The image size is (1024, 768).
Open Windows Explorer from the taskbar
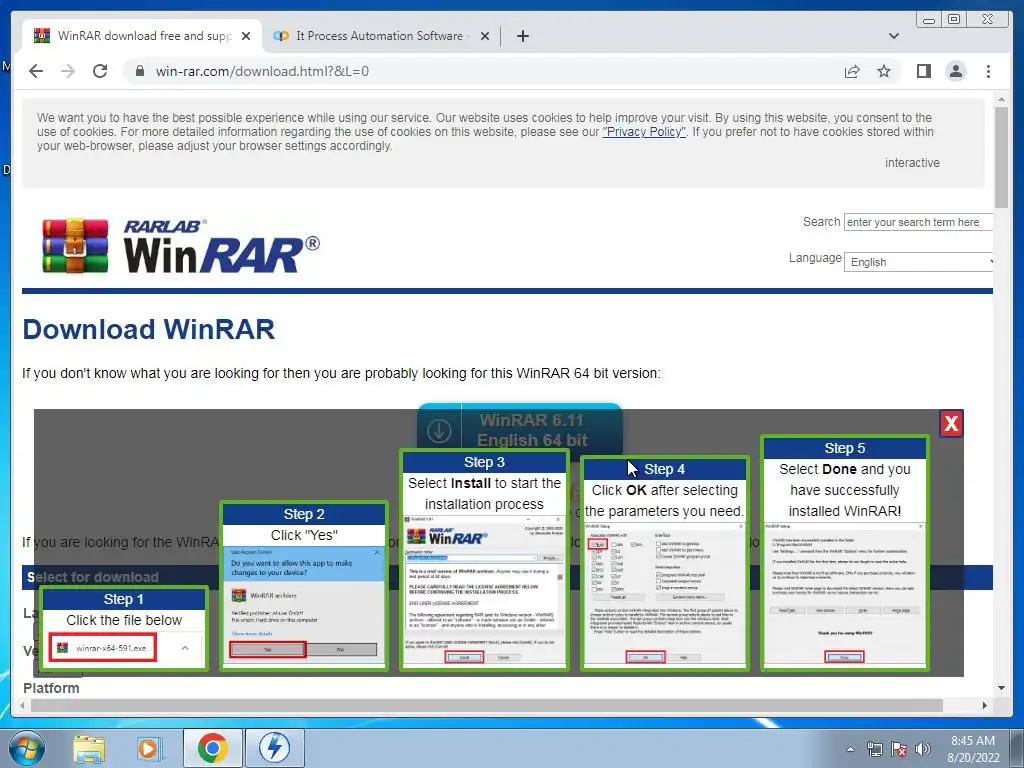89,748
